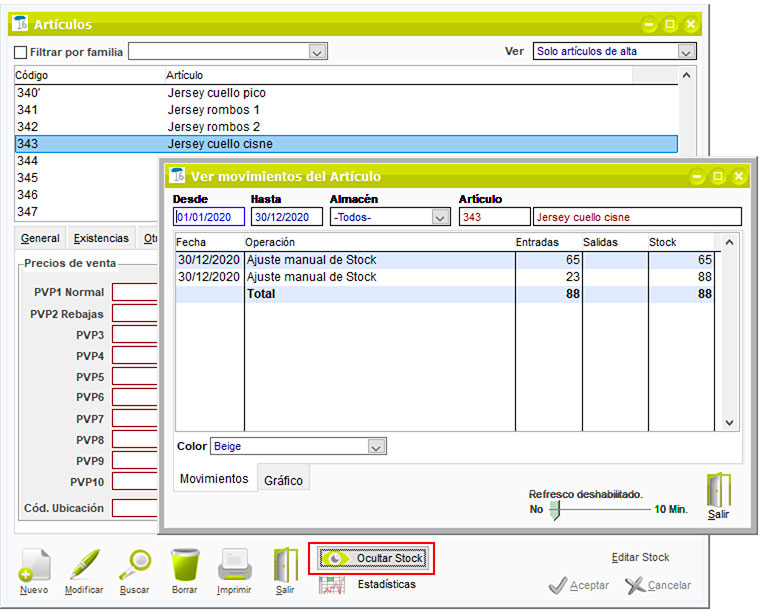This screenshot has height=611, width=762.
Task: Exit movements dialog via Salir door icon
Action: pos(718,493)
